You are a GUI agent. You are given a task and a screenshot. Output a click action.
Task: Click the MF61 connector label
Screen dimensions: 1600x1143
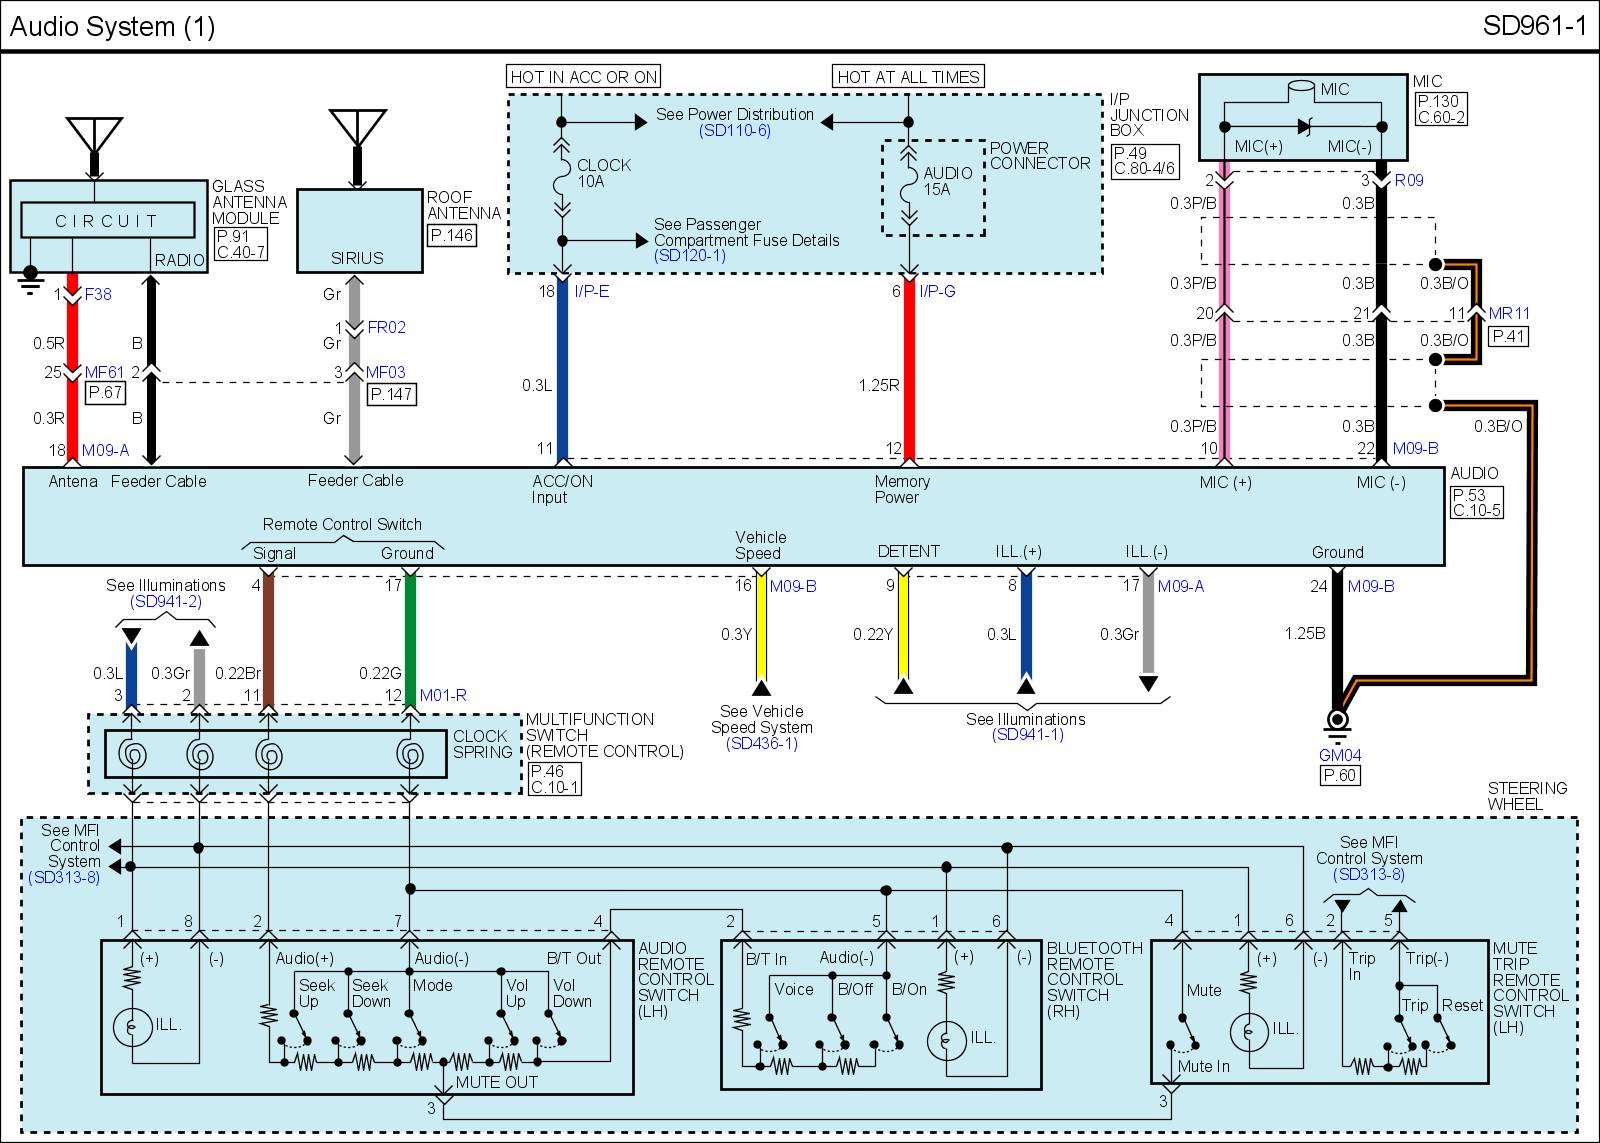click(104, 374)
